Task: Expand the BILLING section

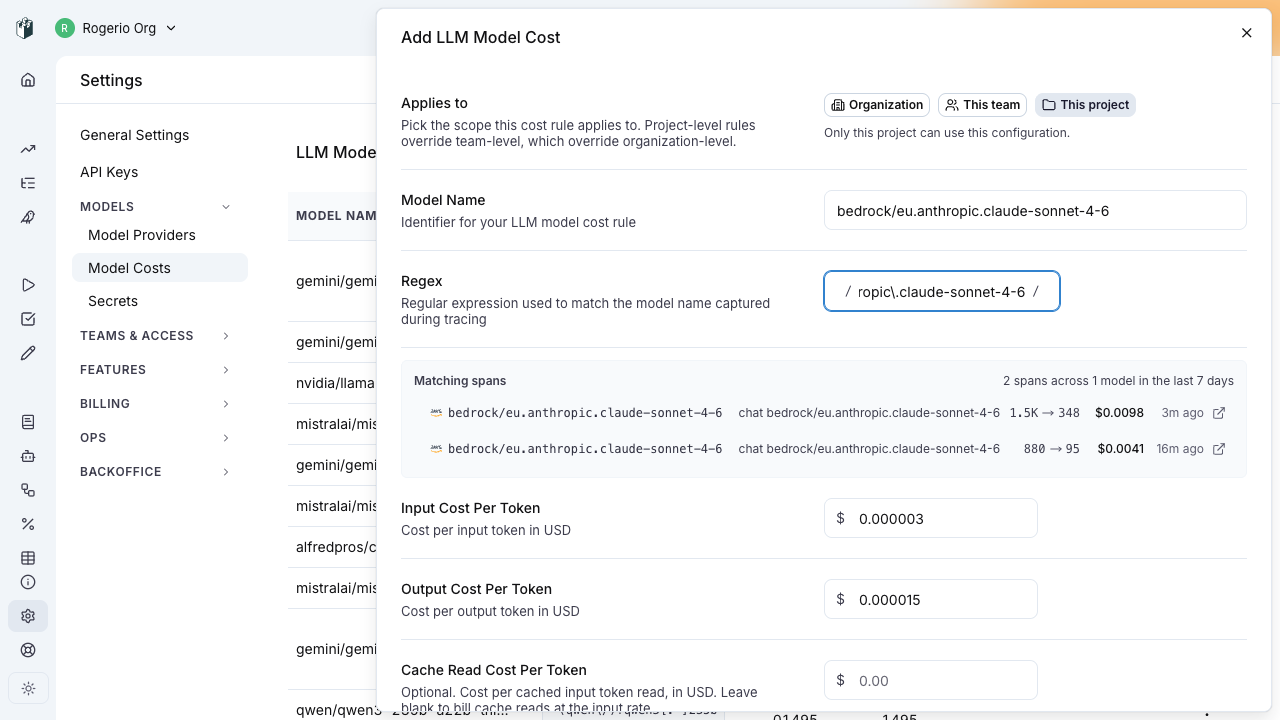Action: (156, 404)
